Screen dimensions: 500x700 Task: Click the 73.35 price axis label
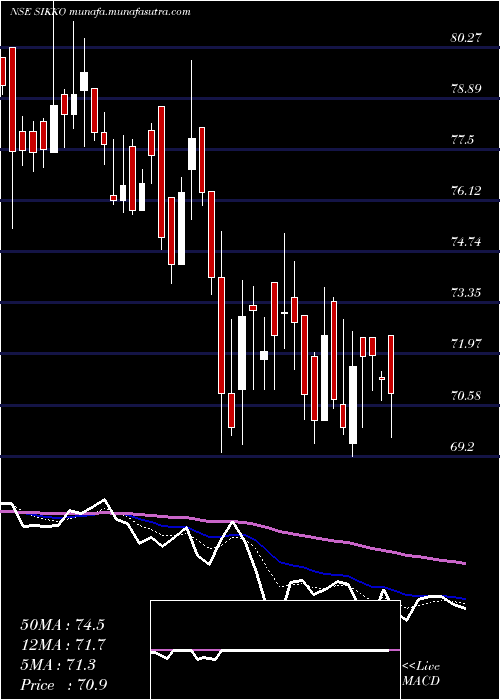(x=467, y=293)
